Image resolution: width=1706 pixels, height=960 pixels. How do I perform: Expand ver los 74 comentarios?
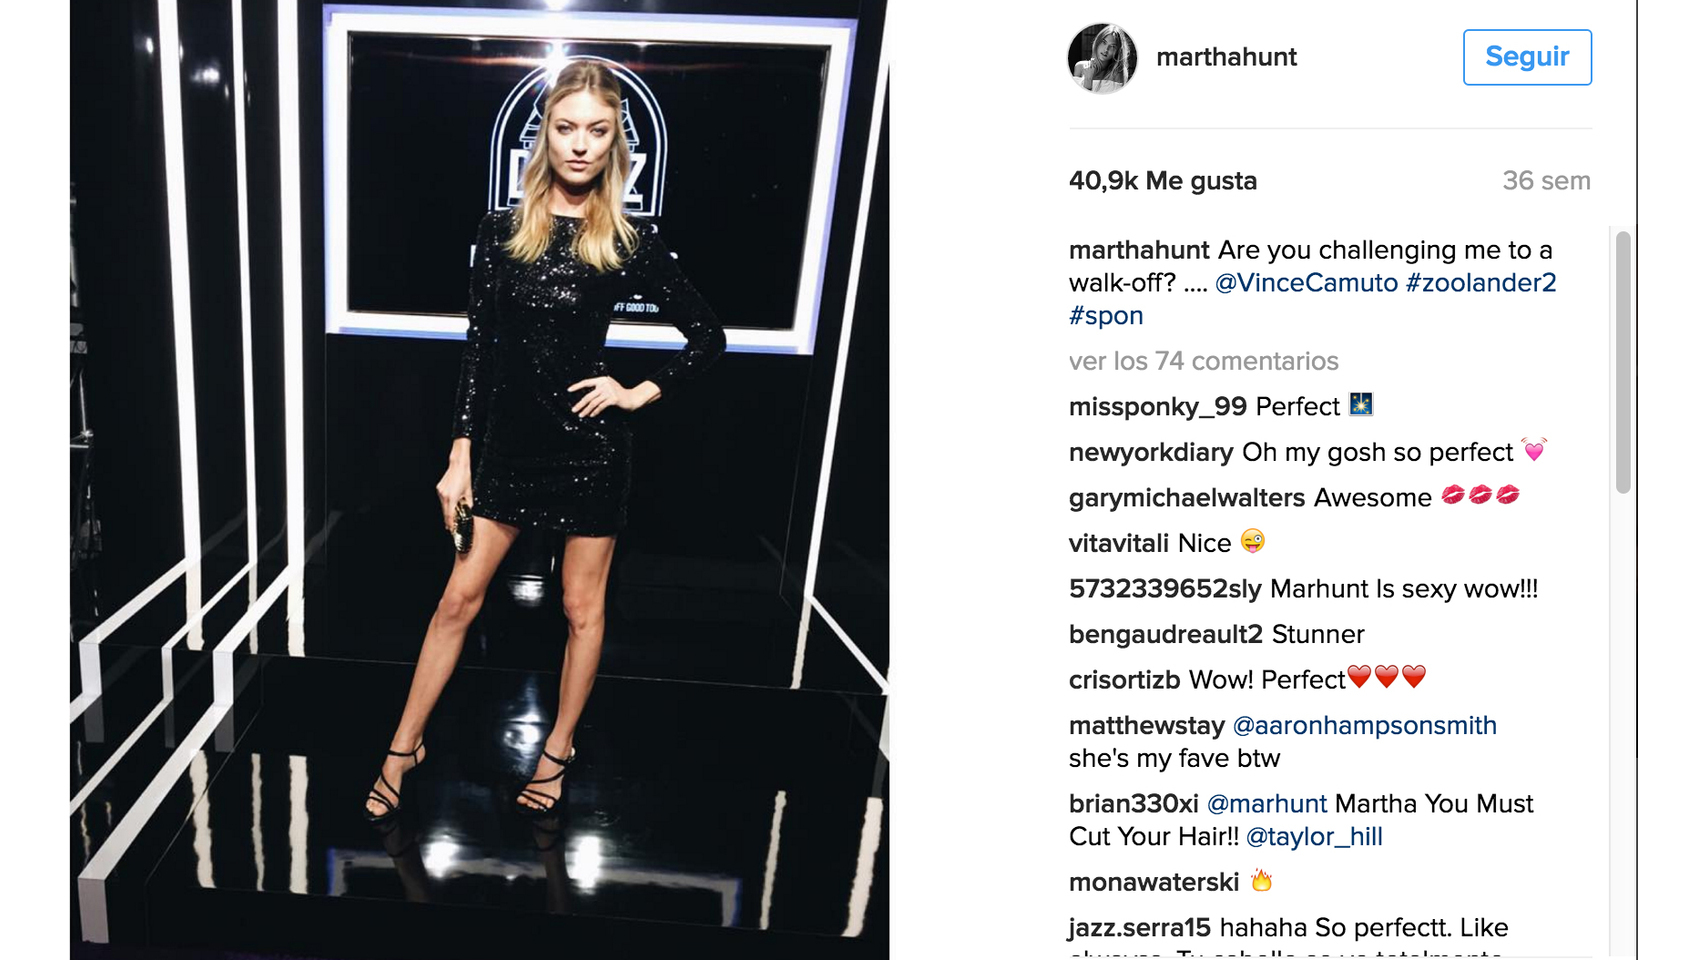point(1203,361)
